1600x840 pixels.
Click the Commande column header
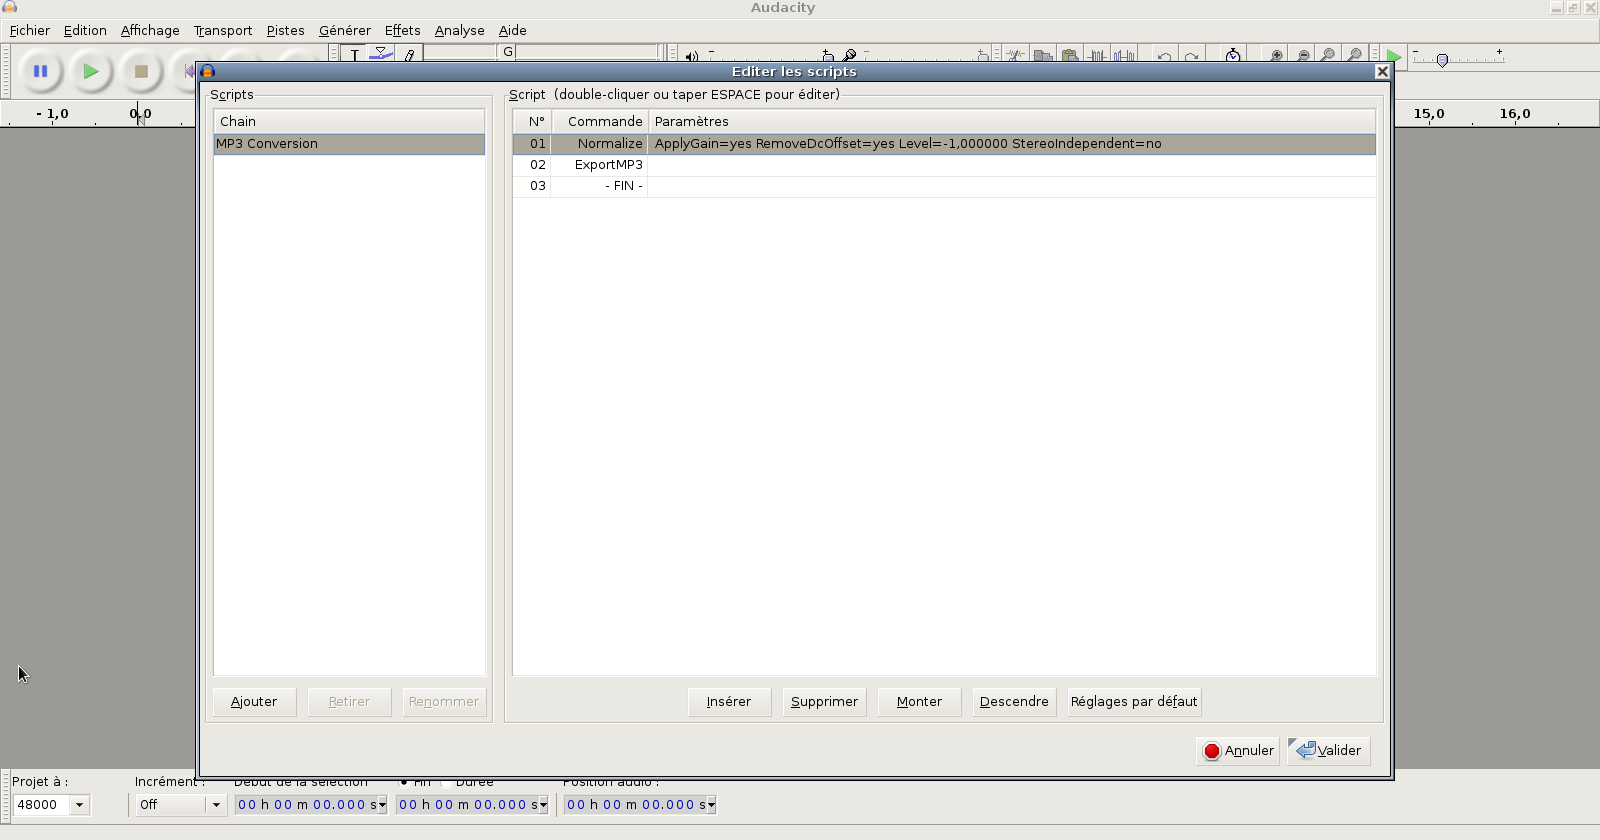pos(600,122)
